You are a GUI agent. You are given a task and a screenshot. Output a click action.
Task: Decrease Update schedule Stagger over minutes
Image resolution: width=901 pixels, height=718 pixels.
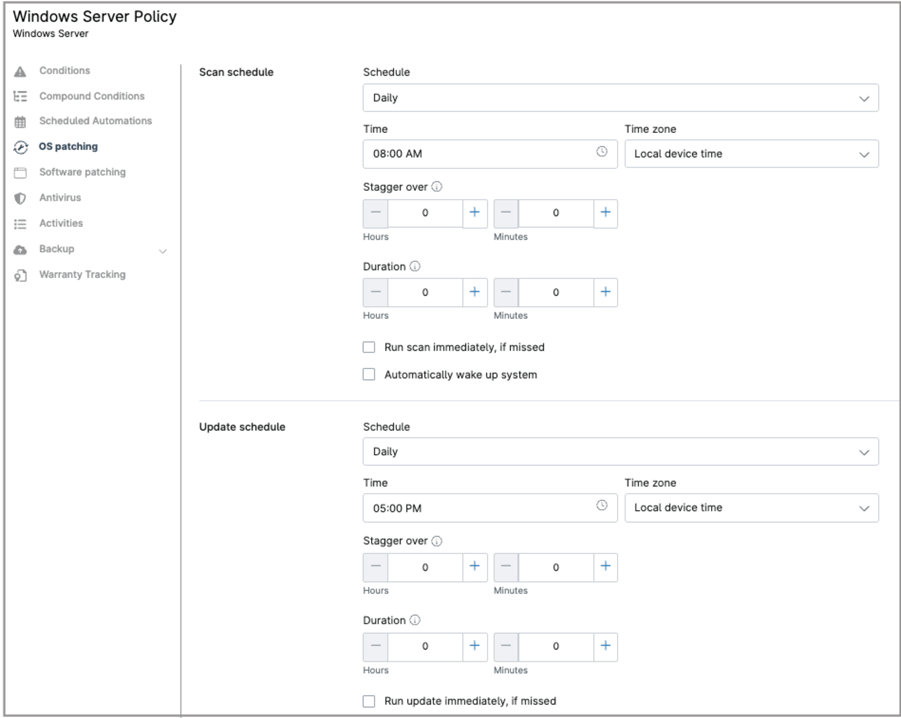click(506, 567)
